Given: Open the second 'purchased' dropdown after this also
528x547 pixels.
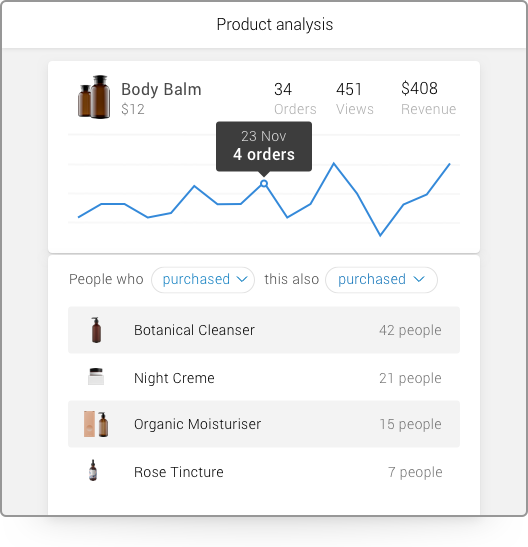Looking at the screenshot, I should point(381,280).
